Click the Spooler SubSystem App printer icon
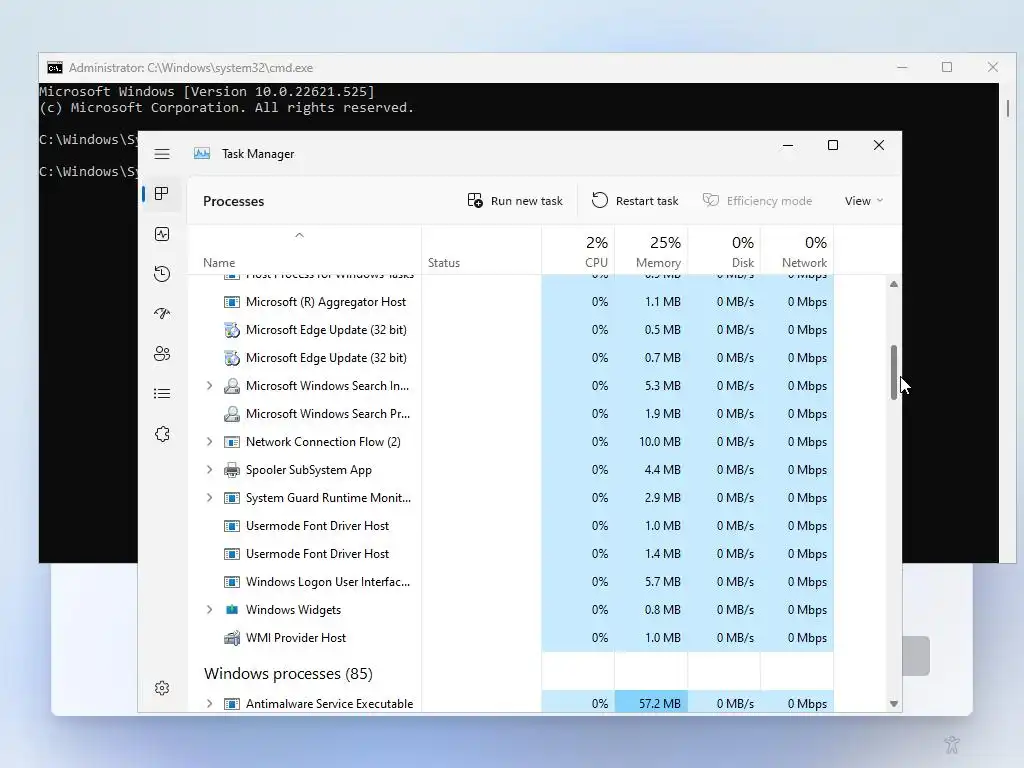 click(232, 470)
